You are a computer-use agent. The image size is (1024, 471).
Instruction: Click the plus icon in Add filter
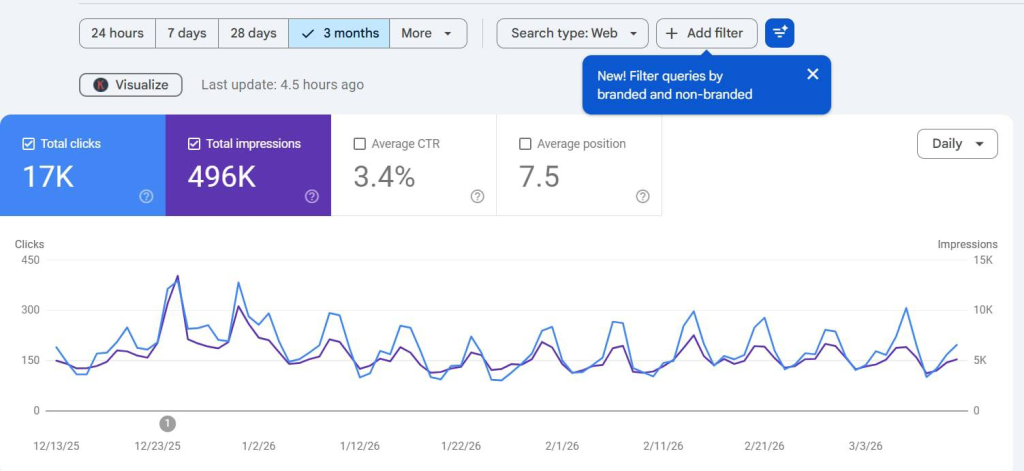(671, 33)
